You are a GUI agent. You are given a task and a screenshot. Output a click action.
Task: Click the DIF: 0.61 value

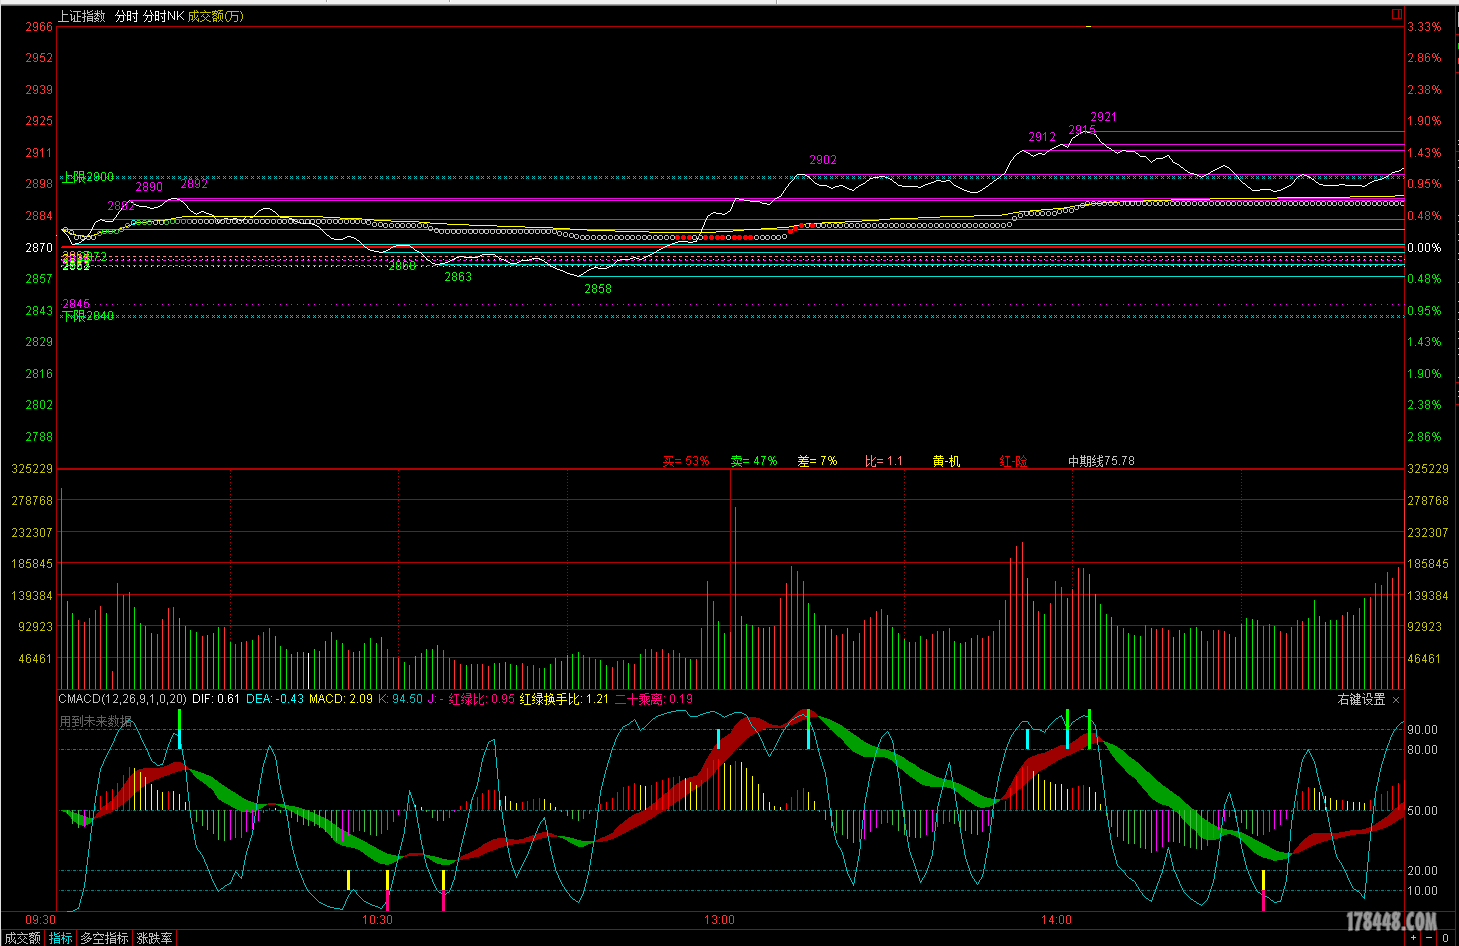(x=216, y=699)
